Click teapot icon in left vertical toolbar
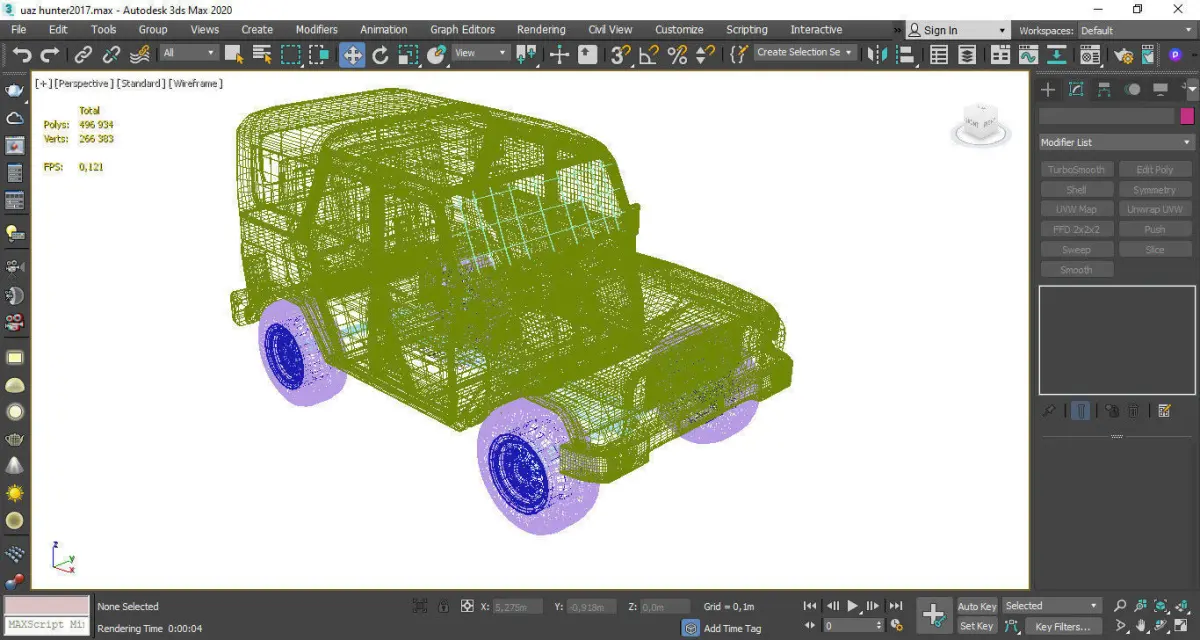Screen dimensions: 1200x640 click(15, 90)
